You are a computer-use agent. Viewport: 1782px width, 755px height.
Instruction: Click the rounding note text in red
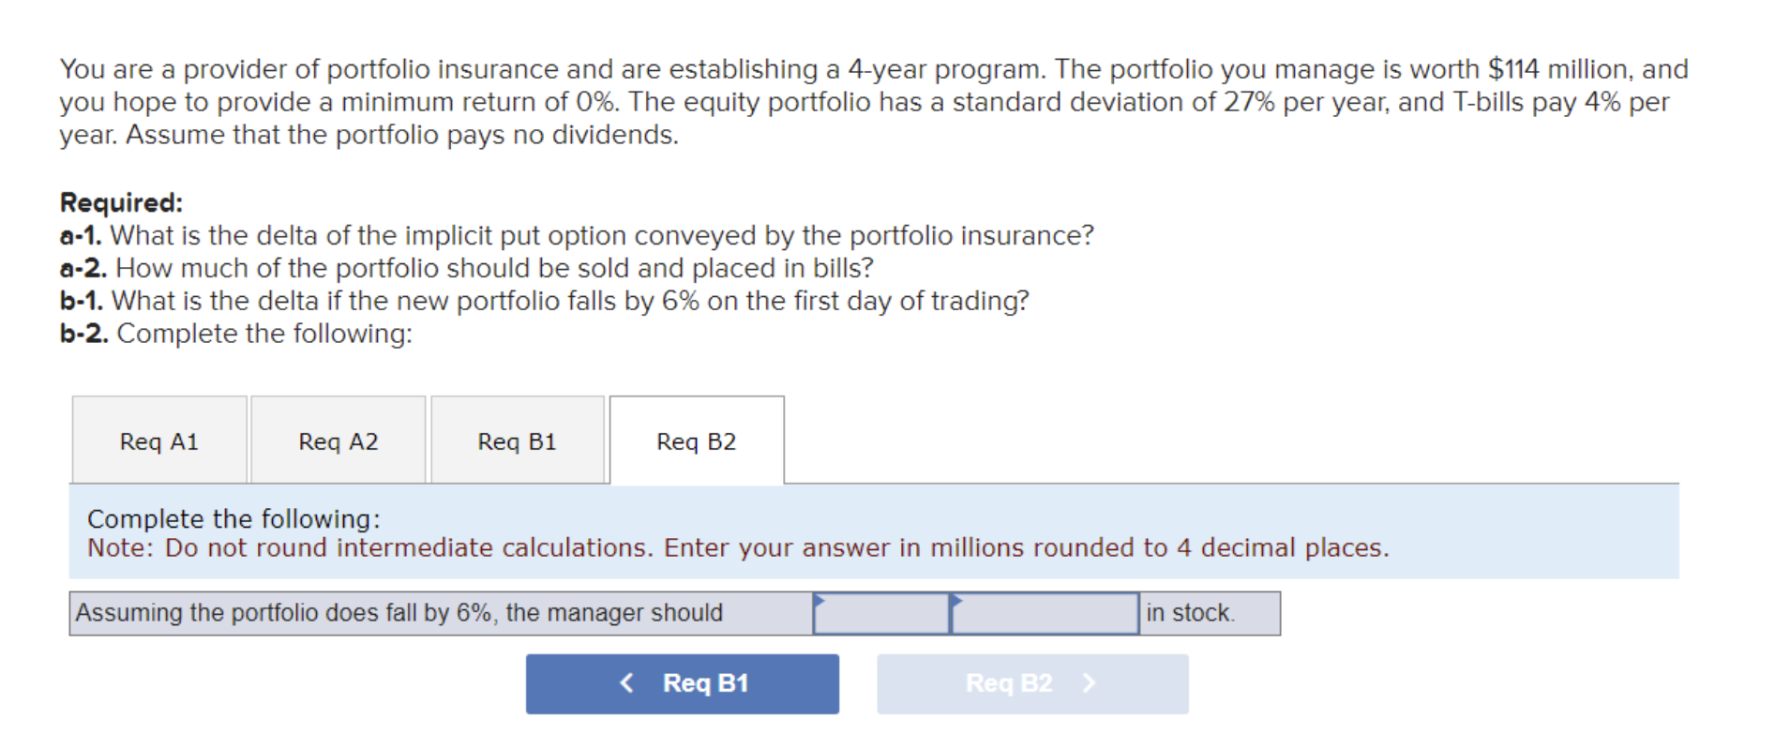[x=737, y=548]
